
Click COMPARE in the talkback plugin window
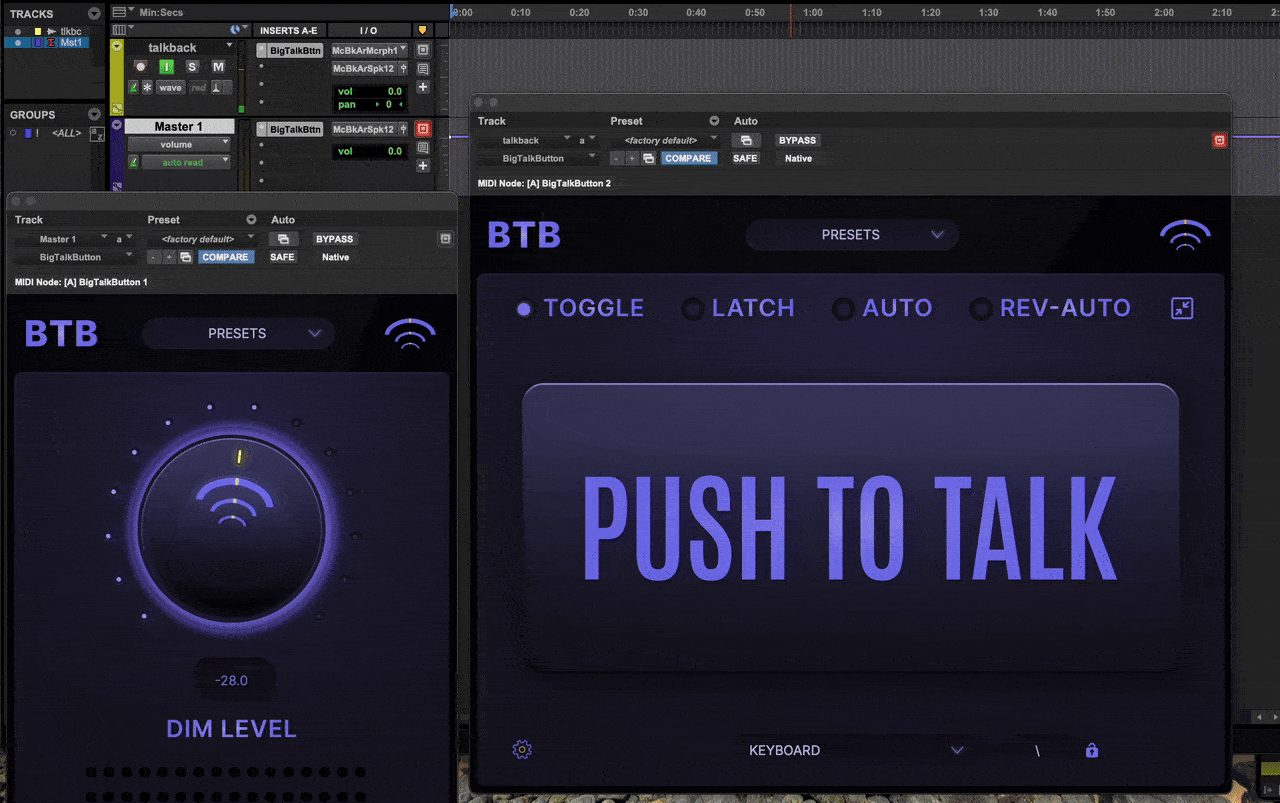[x=689, y=158]
